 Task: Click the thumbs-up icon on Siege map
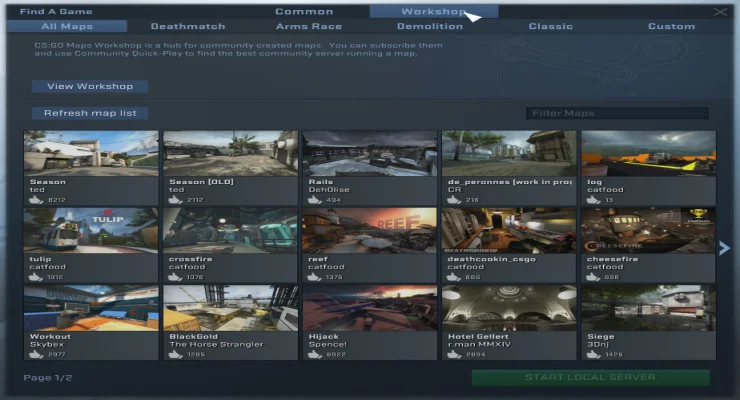593,354
